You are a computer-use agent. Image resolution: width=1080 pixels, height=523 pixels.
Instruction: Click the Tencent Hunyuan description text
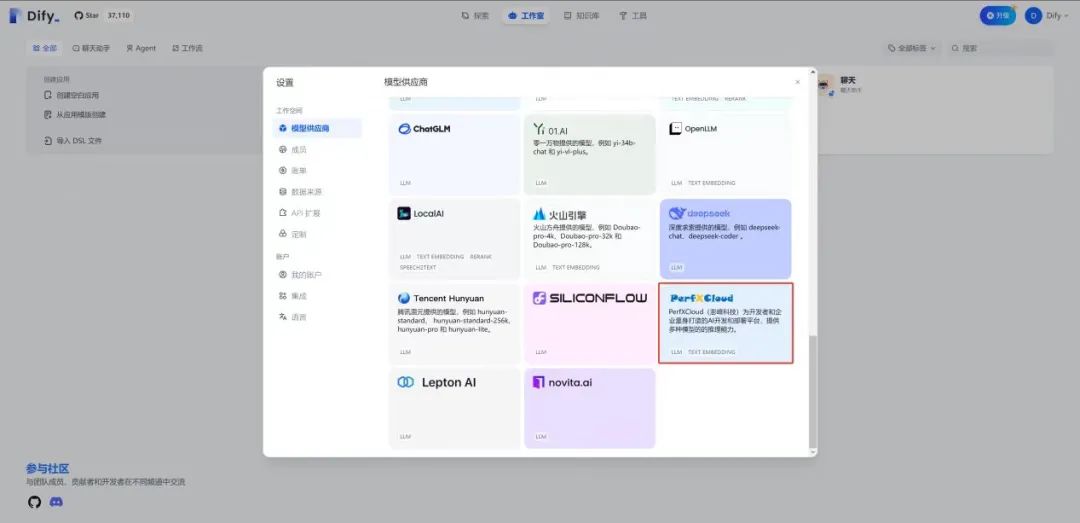453,321
